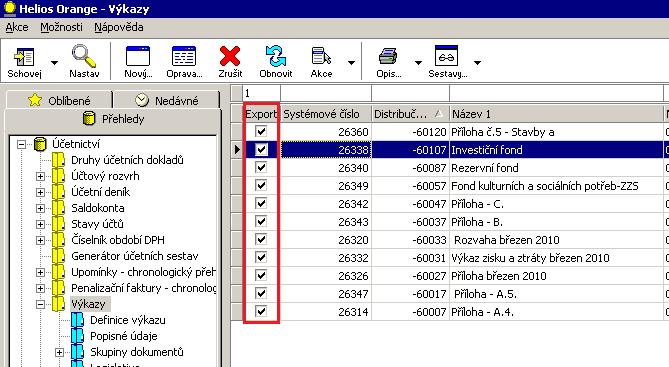Open the Sestavy reports icon
This screenshot has height=367, width=669.
(x=446, y=56)
